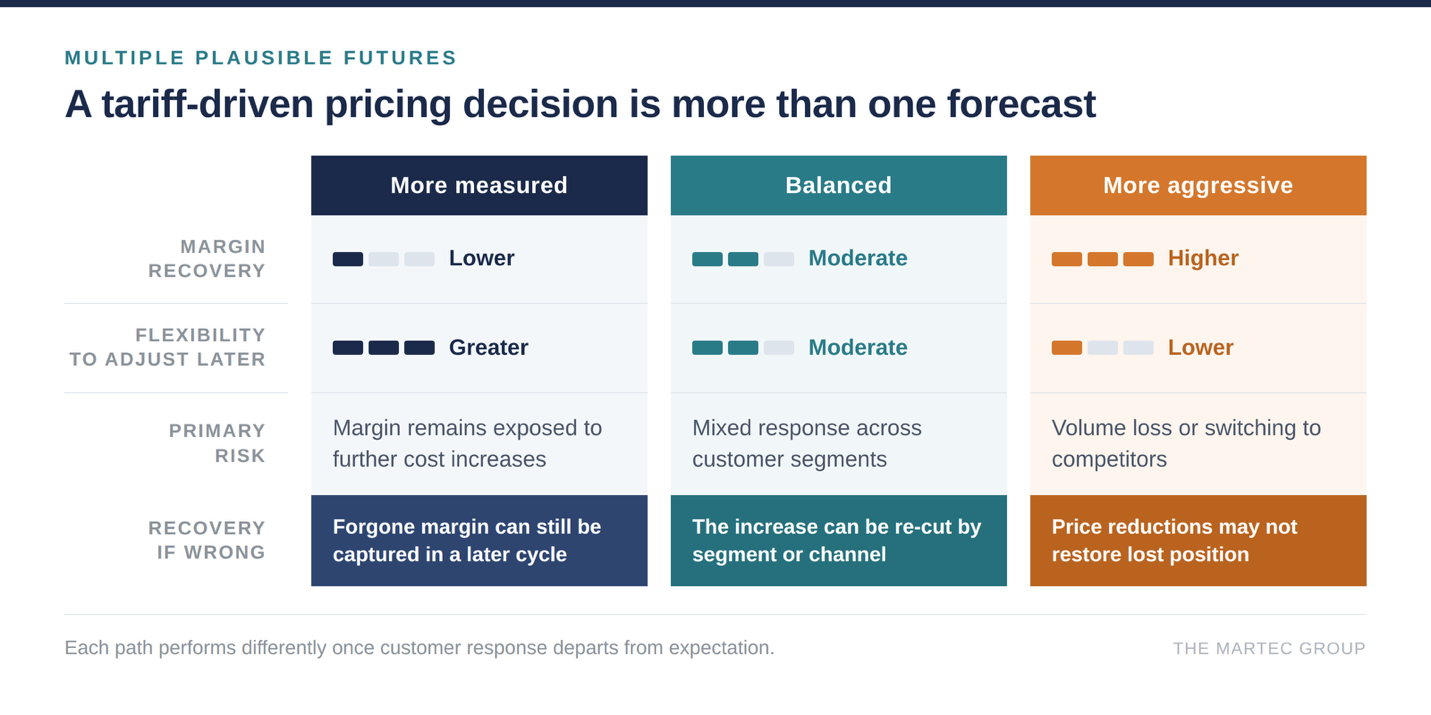This screenshot has width=1431, height=715.
Task: Click the Lower margin recovery level bars
Action: [x=384, y=259]
